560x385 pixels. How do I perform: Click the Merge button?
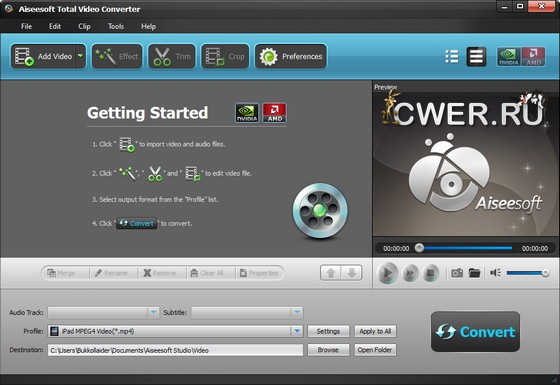click(61, 273)
